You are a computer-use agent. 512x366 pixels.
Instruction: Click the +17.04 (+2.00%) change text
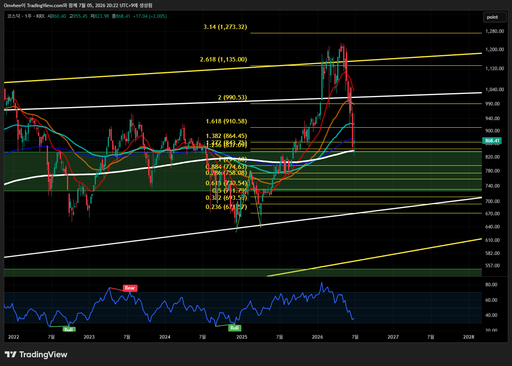click(x=150, y=16)
